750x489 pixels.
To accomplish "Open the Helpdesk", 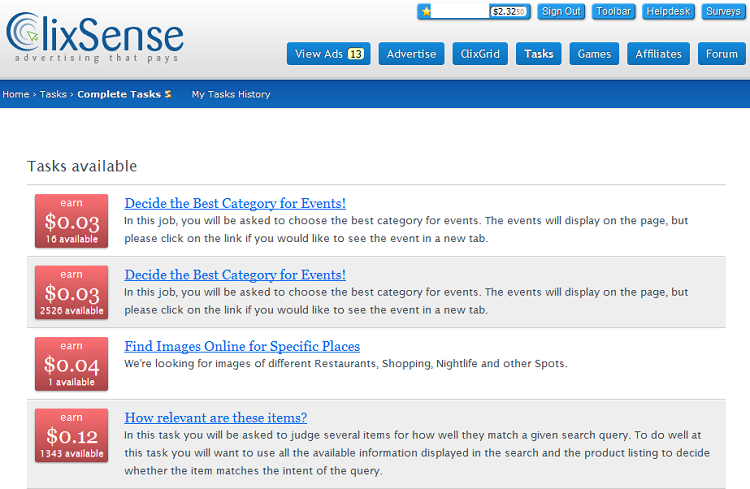I will coord(668,11).
